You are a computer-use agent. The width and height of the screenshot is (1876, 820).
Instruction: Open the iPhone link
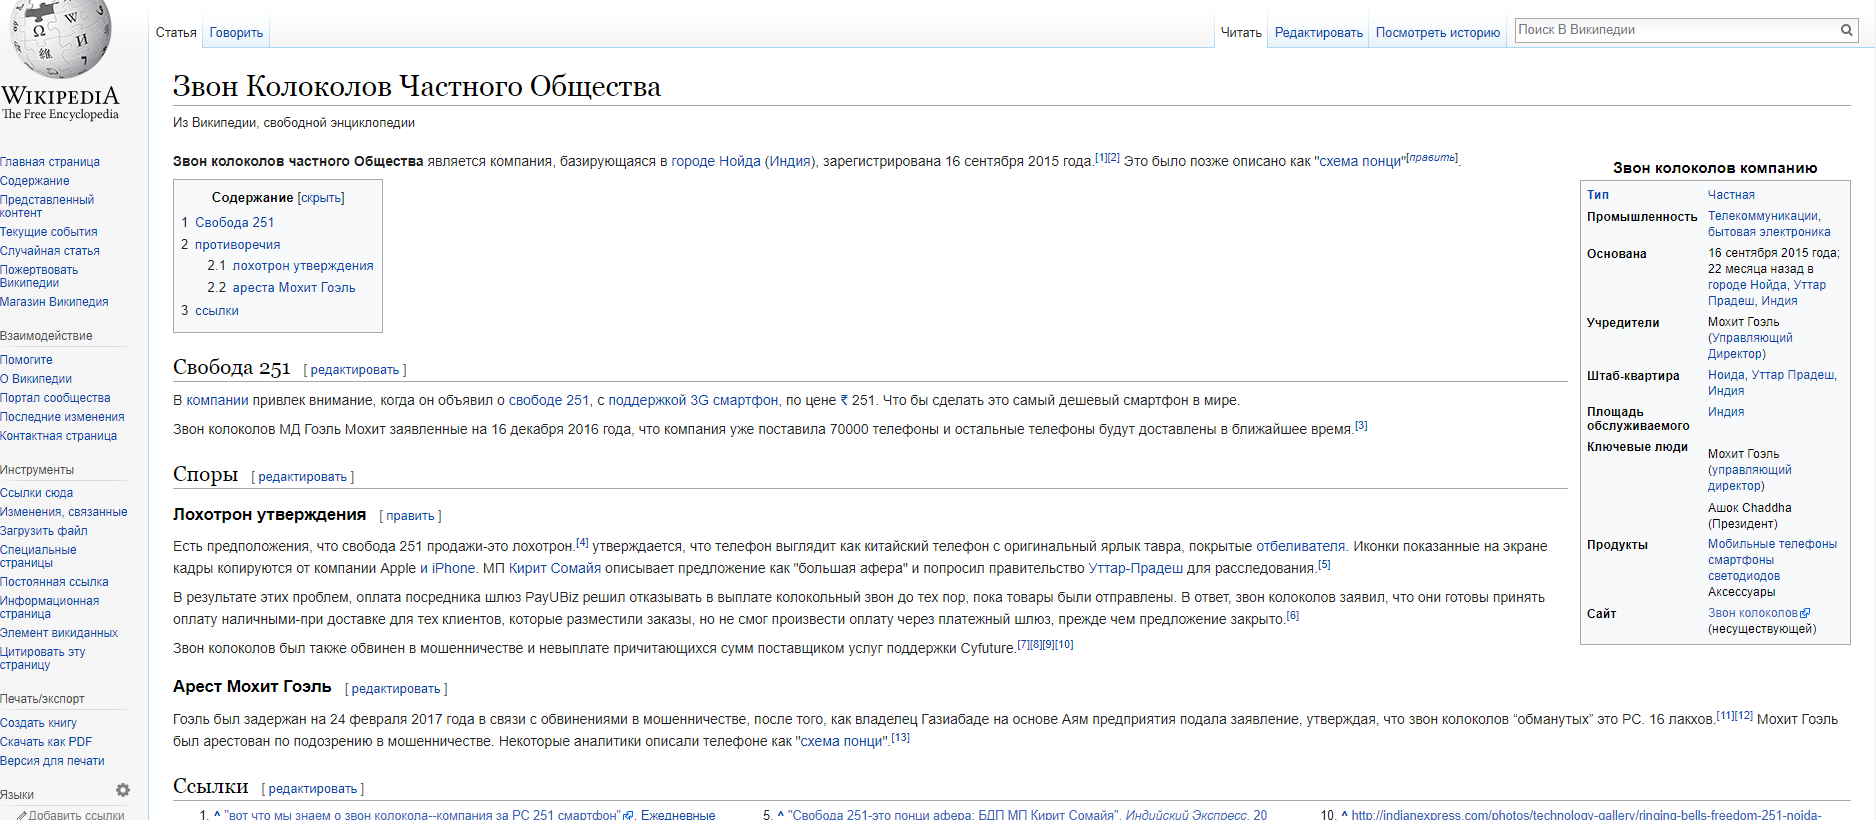[454, 568]
